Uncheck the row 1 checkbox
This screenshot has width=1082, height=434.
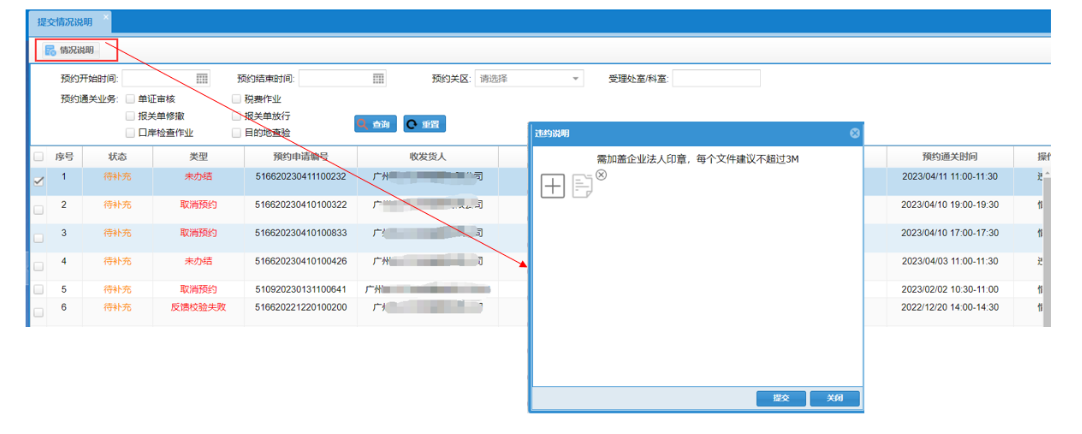[39, 181]
